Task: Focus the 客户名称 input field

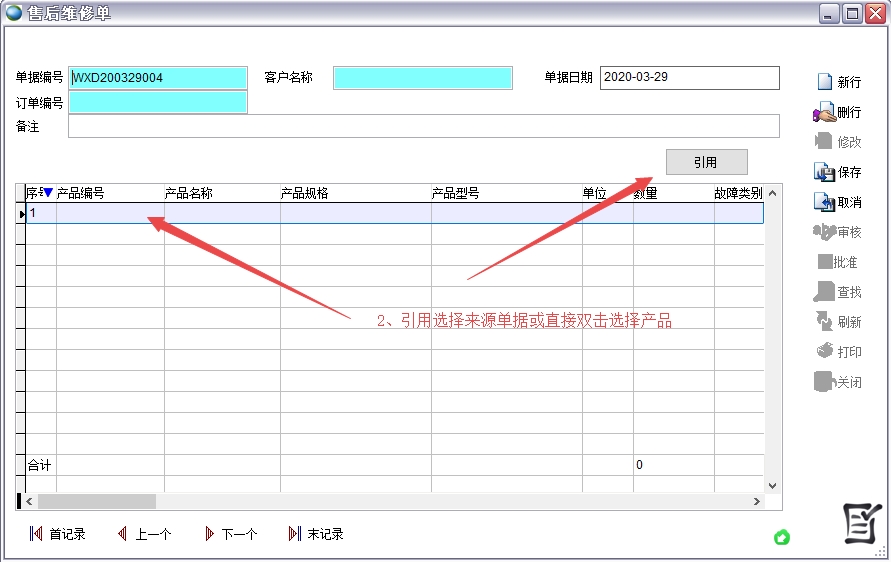Action: coord(422,78)
